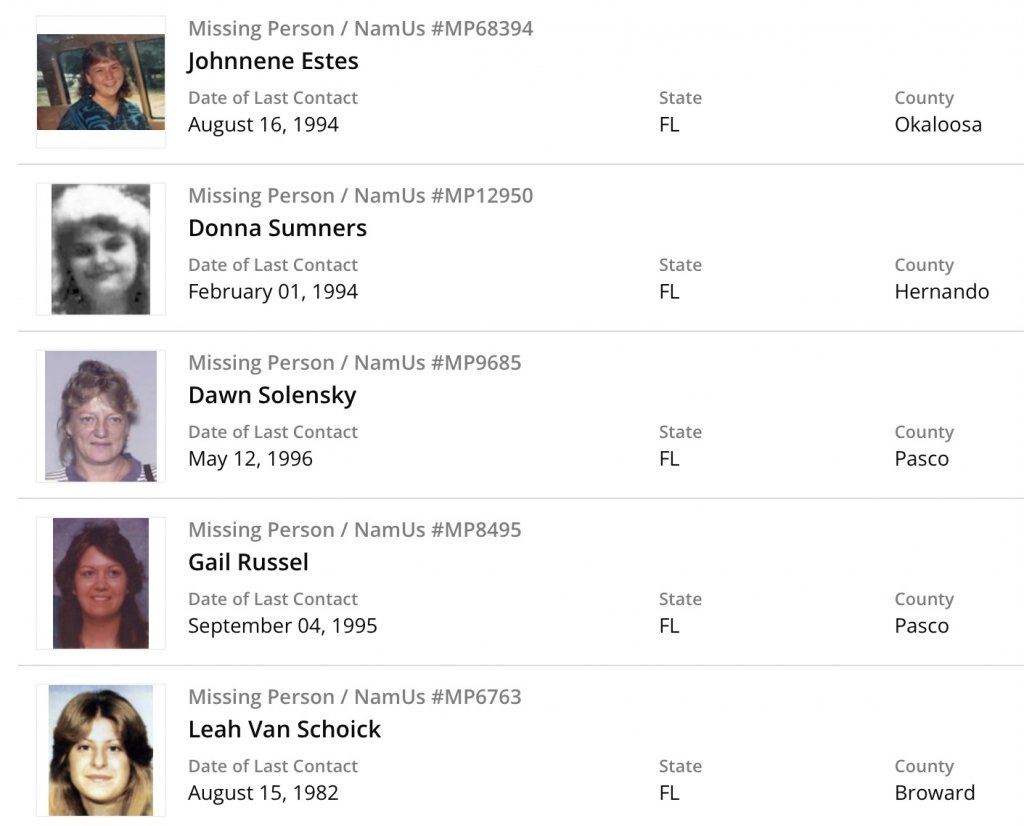
Task: Select the May 12, 1996 date
Action: pyautogui.click(x=250, y=459)
